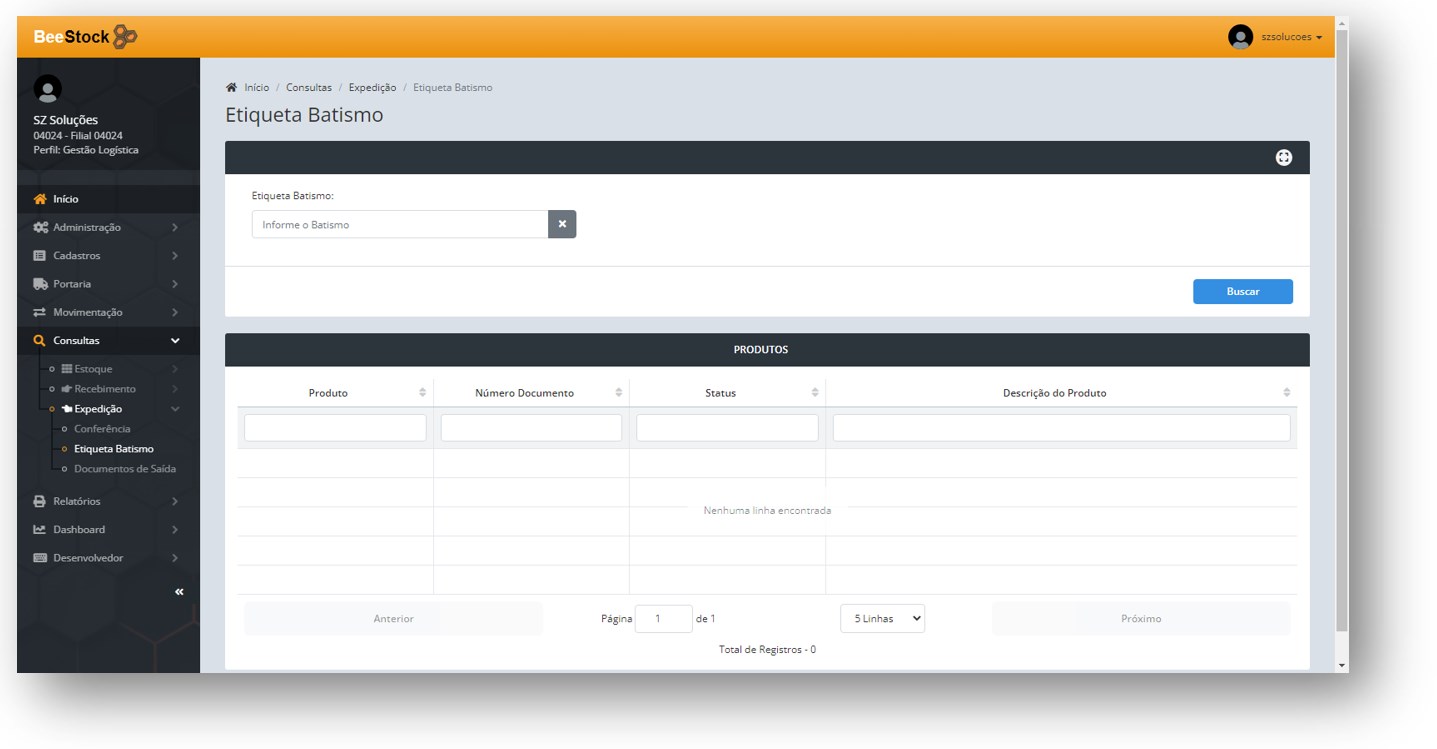Sort by Descrição do Produto column arrows
Viewport: 1437px width, 749px height.
[1287, 393]
